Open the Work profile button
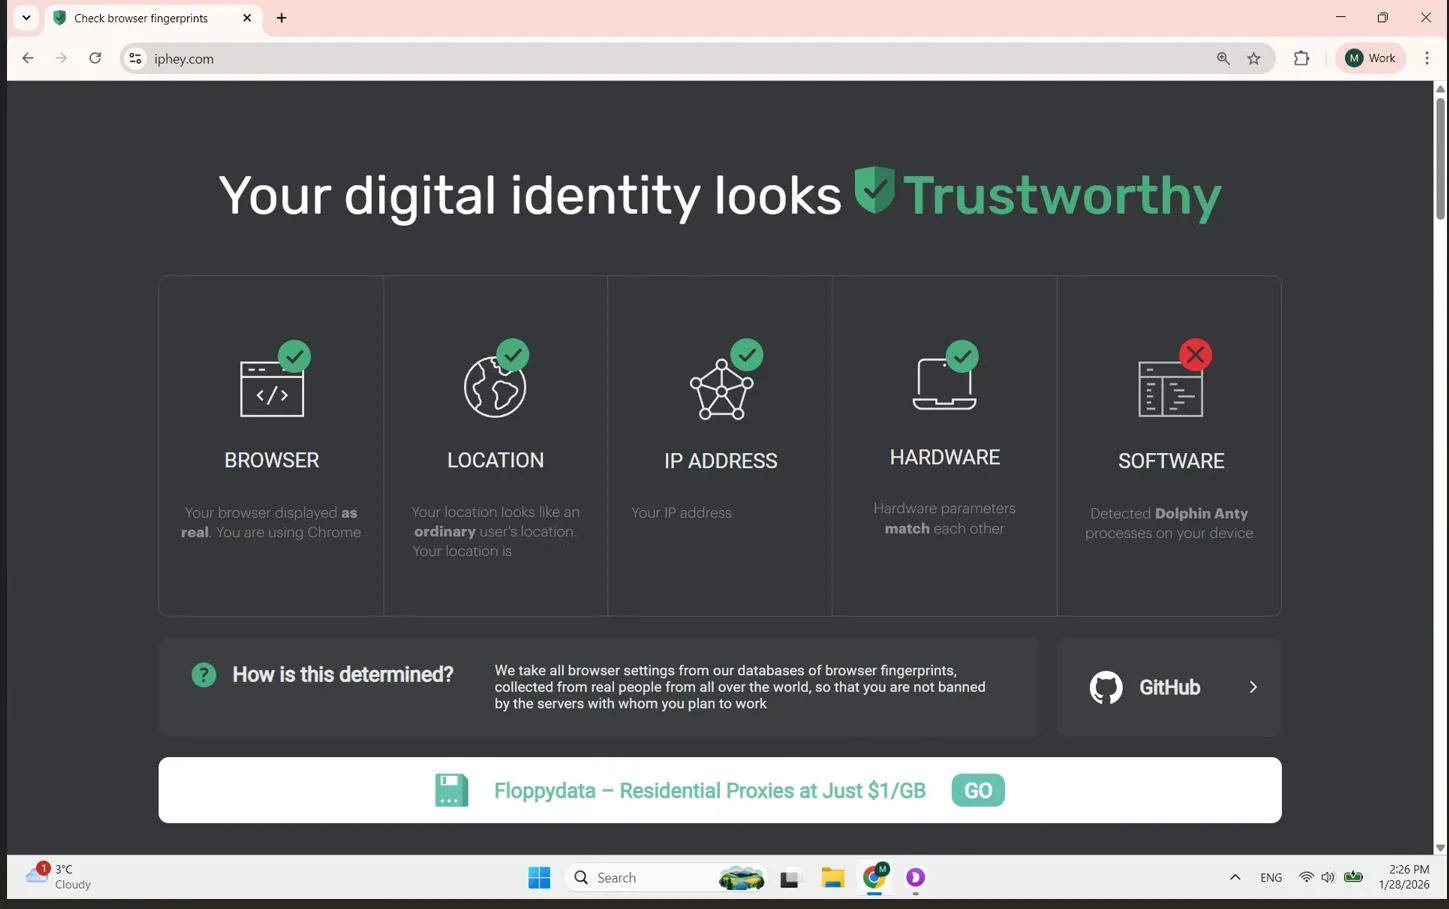This screenshot has width=1449, height=909. click(1371, 58)
